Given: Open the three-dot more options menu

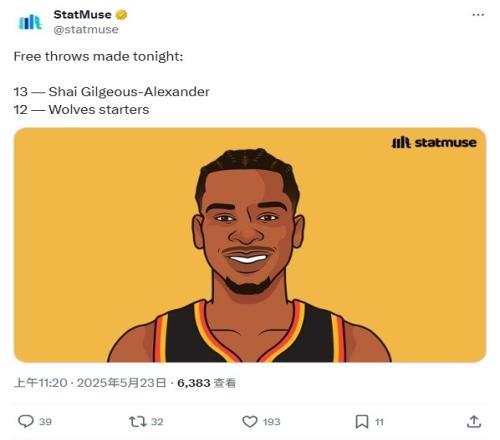Looking at the screenshot, I should (x=478, y=15).
